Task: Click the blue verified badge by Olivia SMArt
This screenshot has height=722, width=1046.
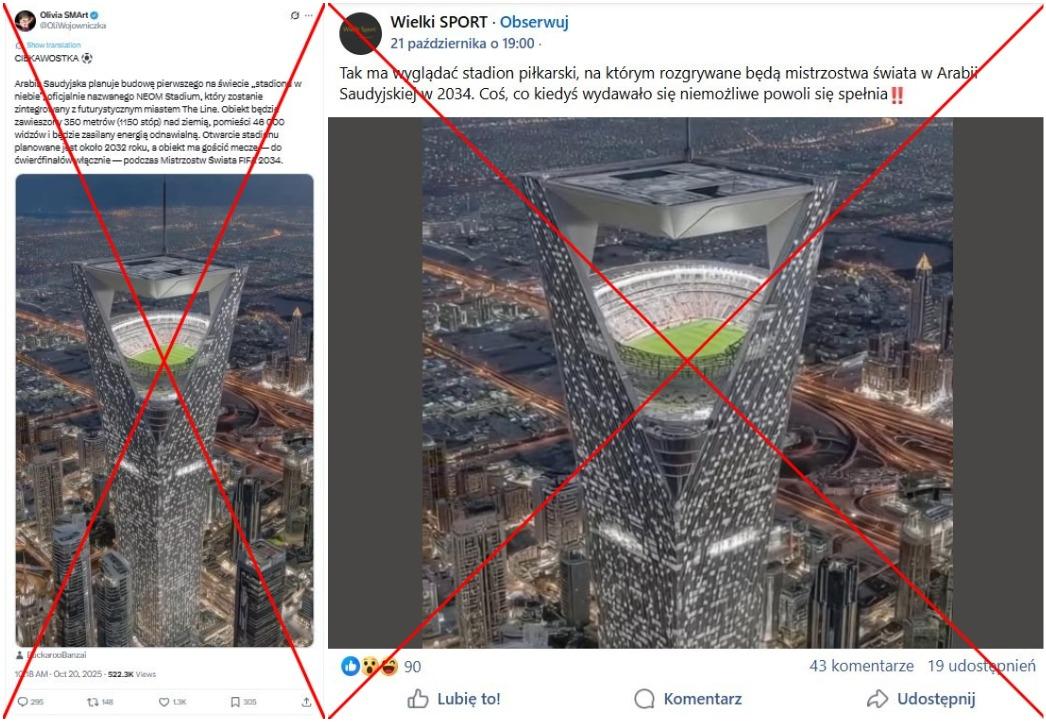Action: click(94, 15)
